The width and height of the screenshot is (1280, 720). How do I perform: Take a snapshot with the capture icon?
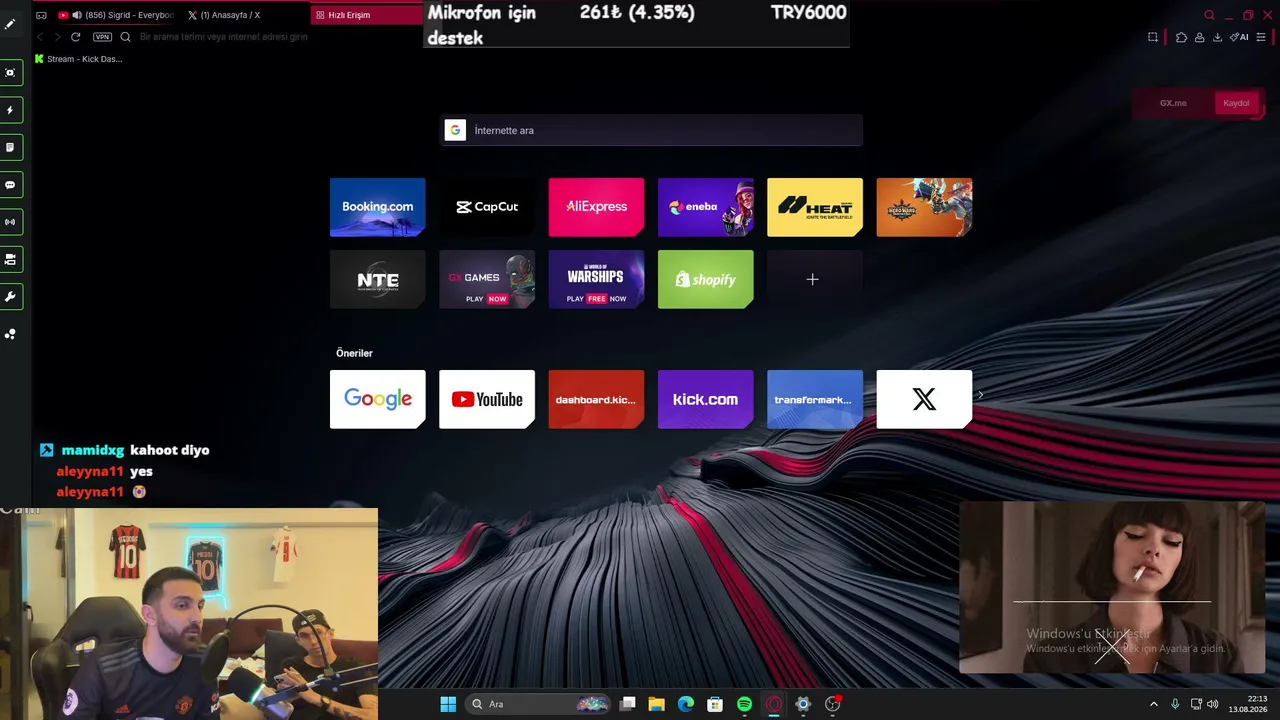(1153, 37)
